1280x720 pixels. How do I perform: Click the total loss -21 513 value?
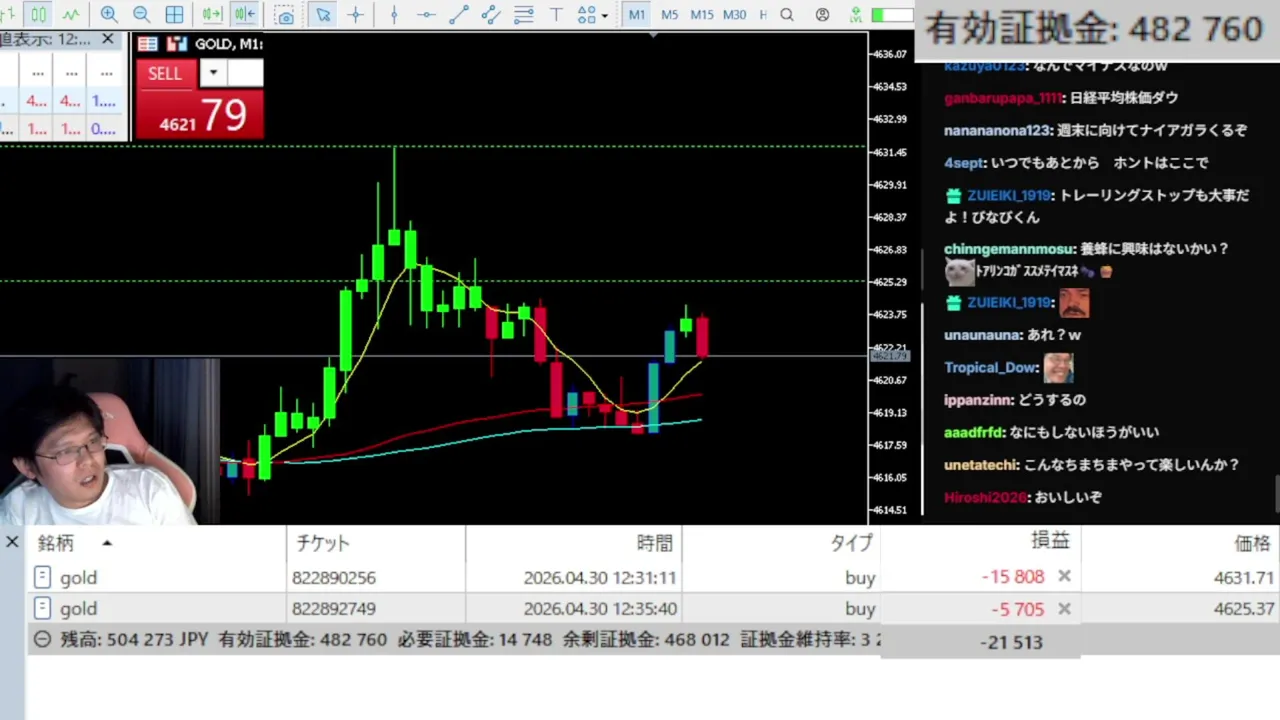1012,642
